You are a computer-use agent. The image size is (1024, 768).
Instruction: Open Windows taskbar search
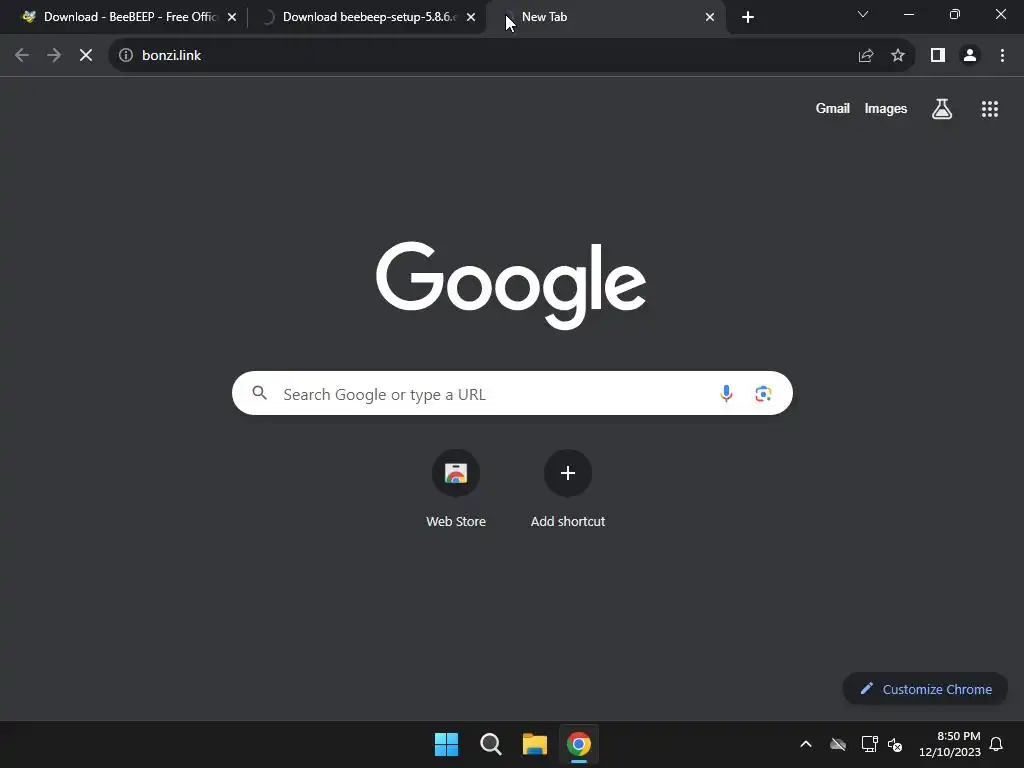(490, 744)
